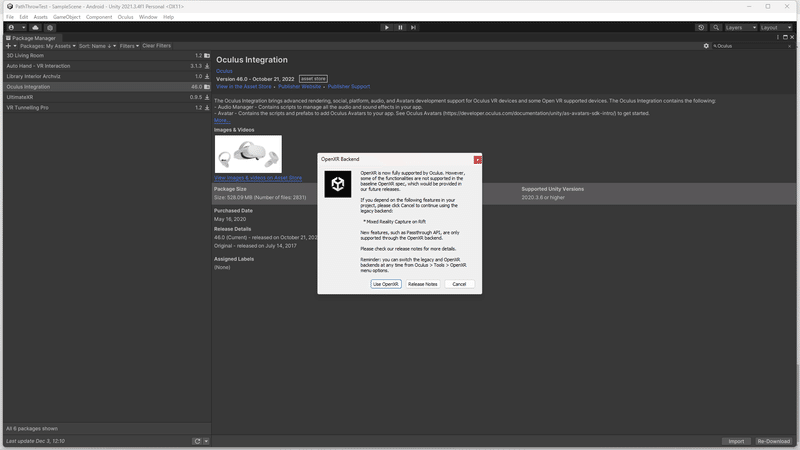Open the Oculus publisher link
This screenshot has width=800, height=450.
[224, 71]
